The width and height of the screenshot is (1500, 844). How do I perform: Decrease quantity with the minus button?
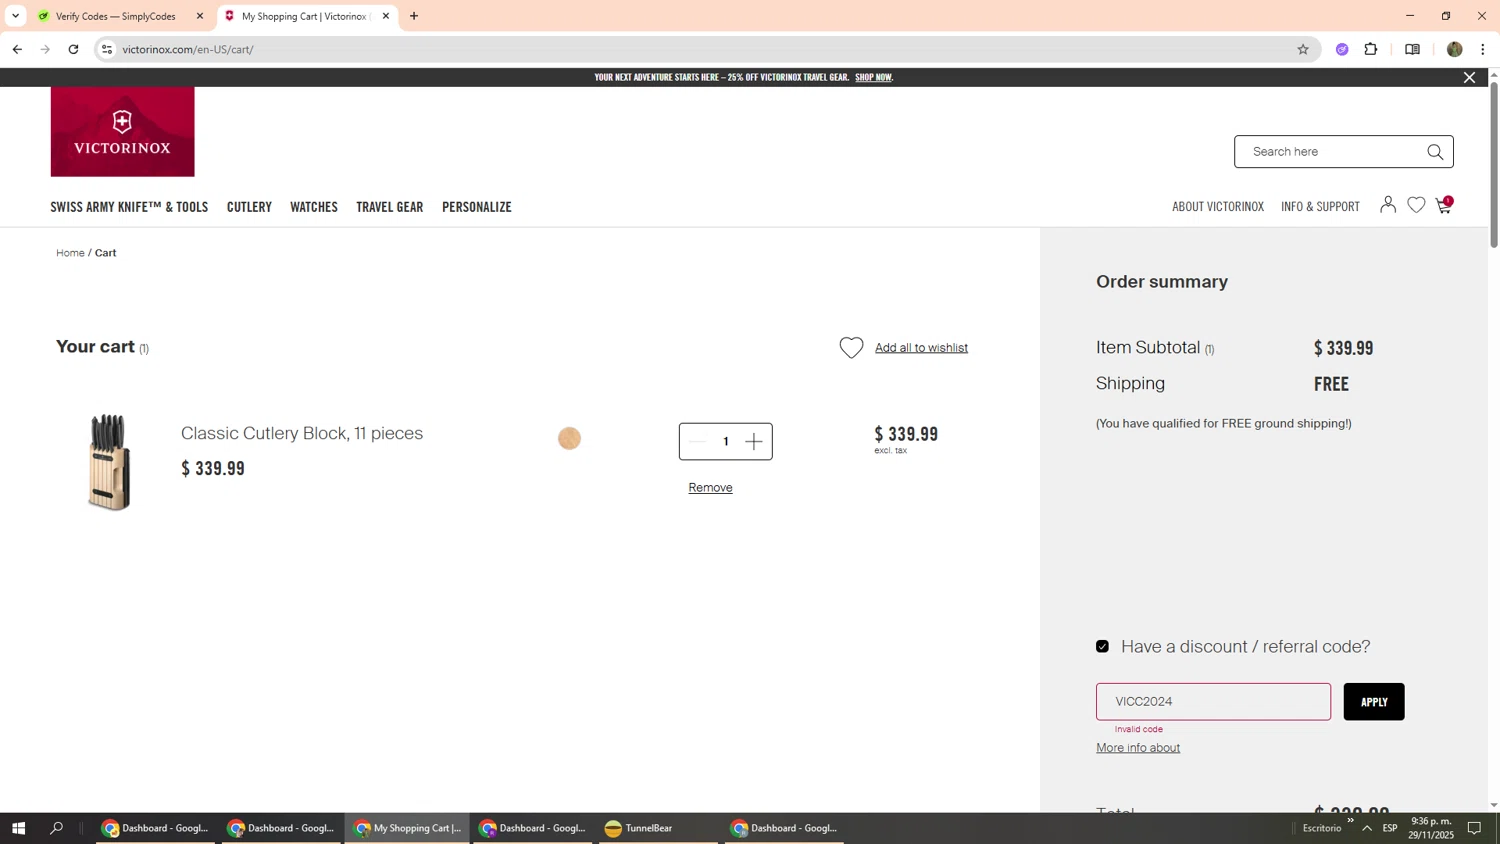click(697, 442)
